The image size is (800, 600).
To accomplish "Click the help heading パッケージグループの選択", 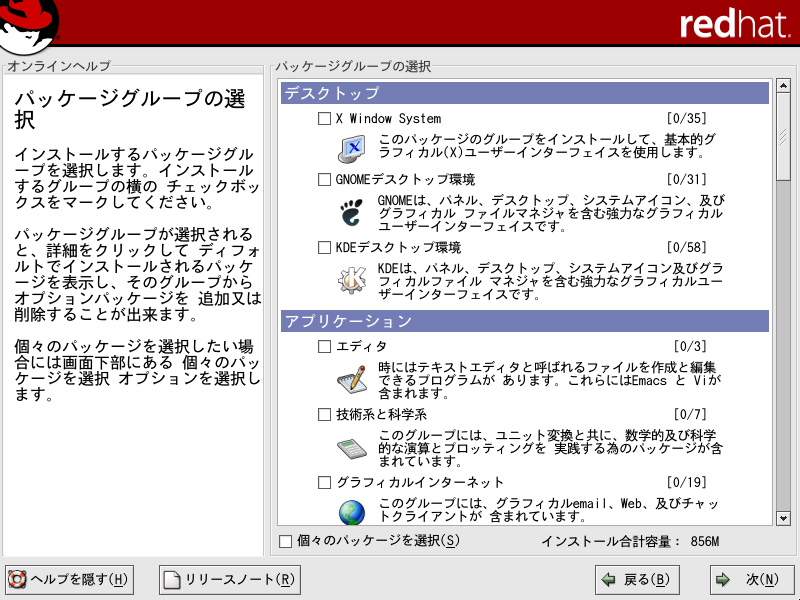I will pyautogui.click(x=130, y=109).
